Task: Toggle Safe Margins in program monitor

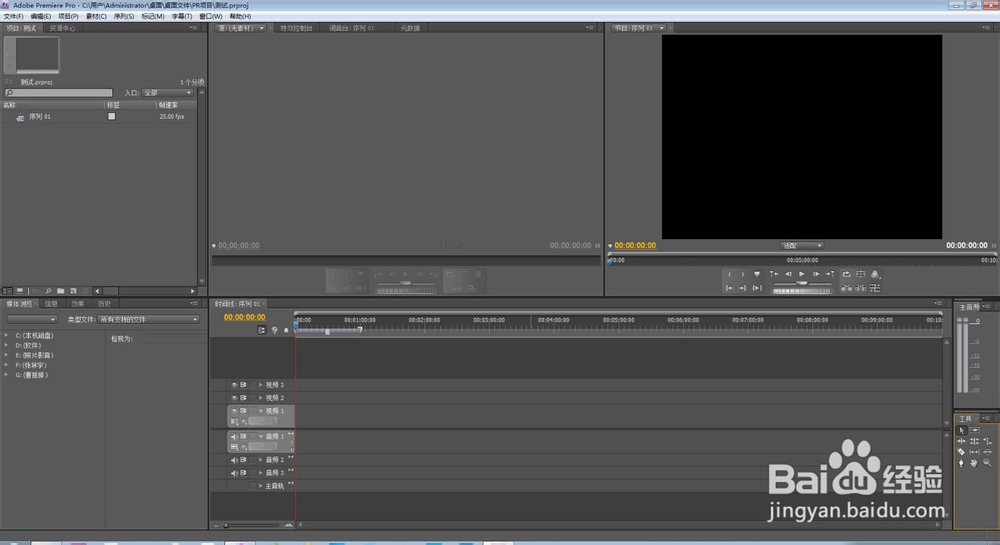Action: [860, 274]
